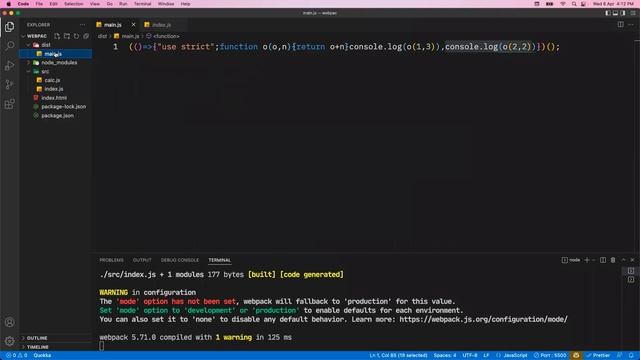This screenshot has height=360, width=640.
Task: Maximize the terminal panel with chevron
Action: coord(623,260)
